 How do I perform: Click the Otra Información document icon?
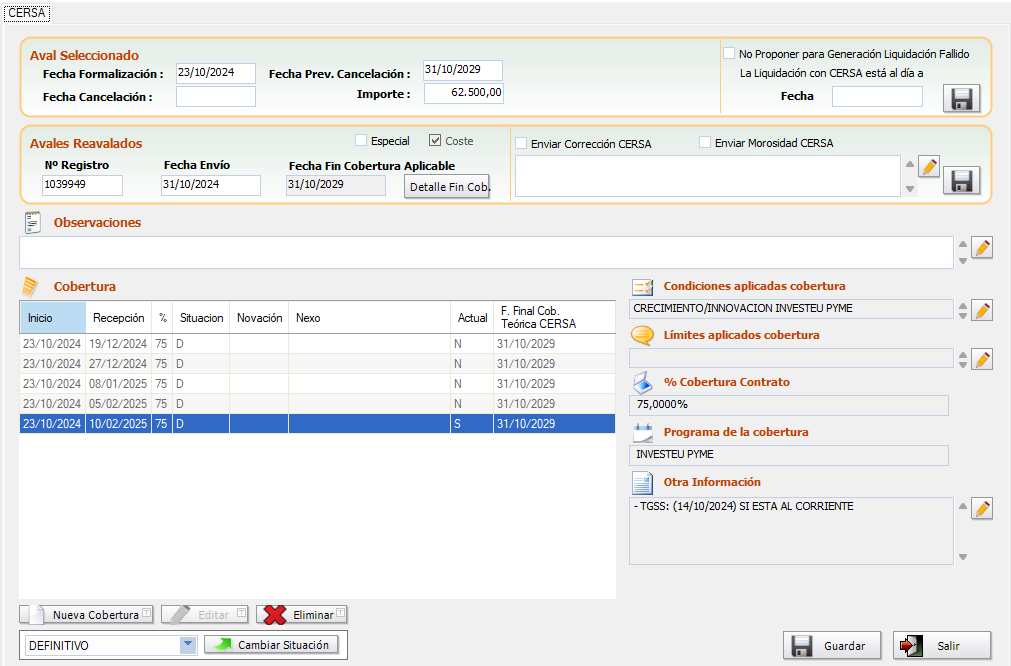642,482
